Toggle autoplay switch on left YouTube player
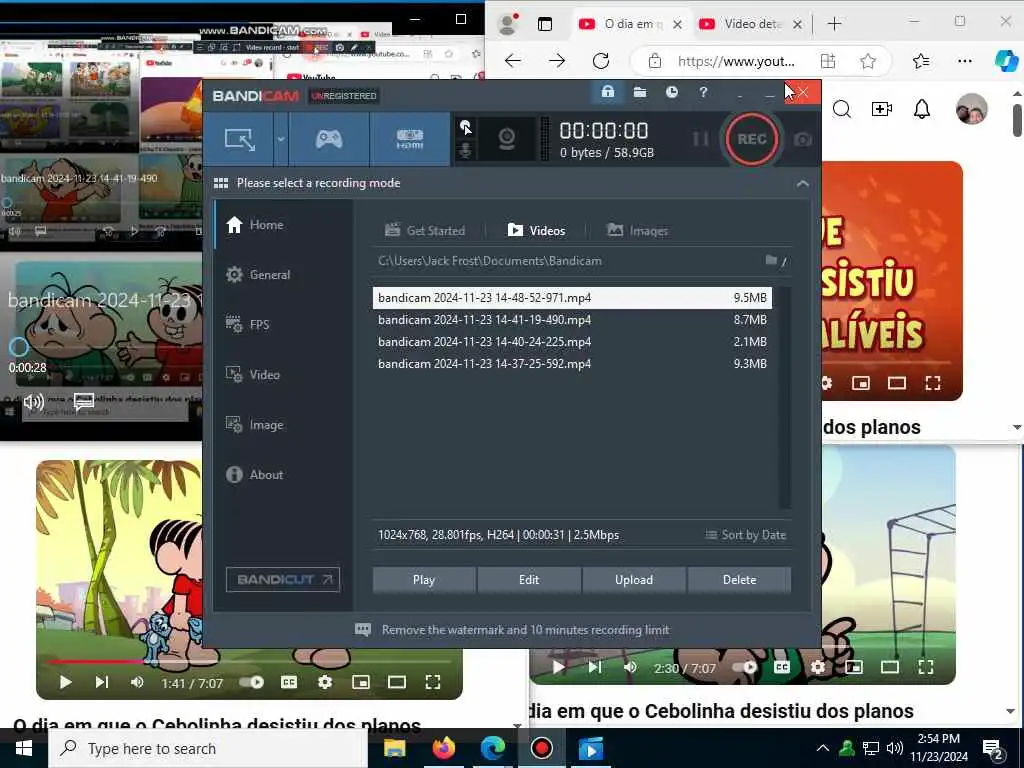Image resolution: width=1024 pixels, height=768 pixels. 251,682
